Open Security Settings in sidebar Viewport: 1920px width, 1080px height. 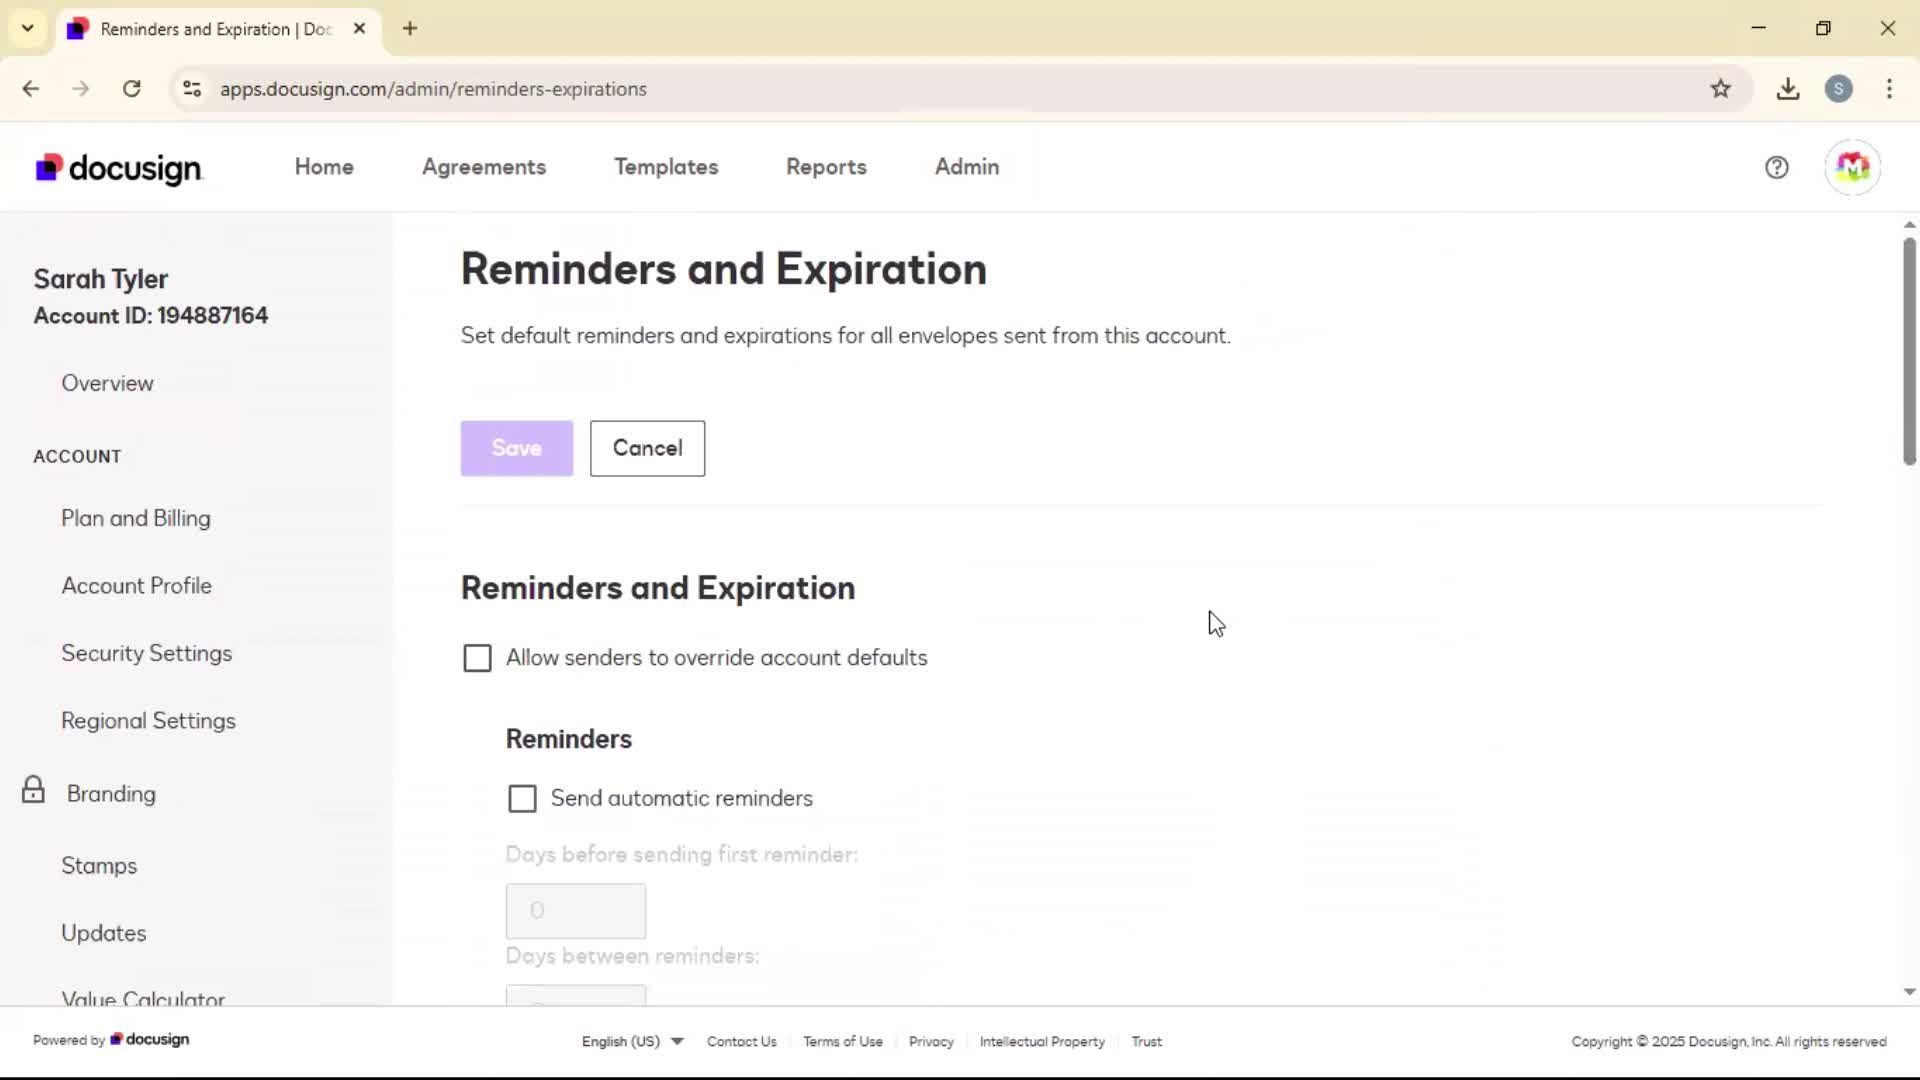[x=146, y=653]
